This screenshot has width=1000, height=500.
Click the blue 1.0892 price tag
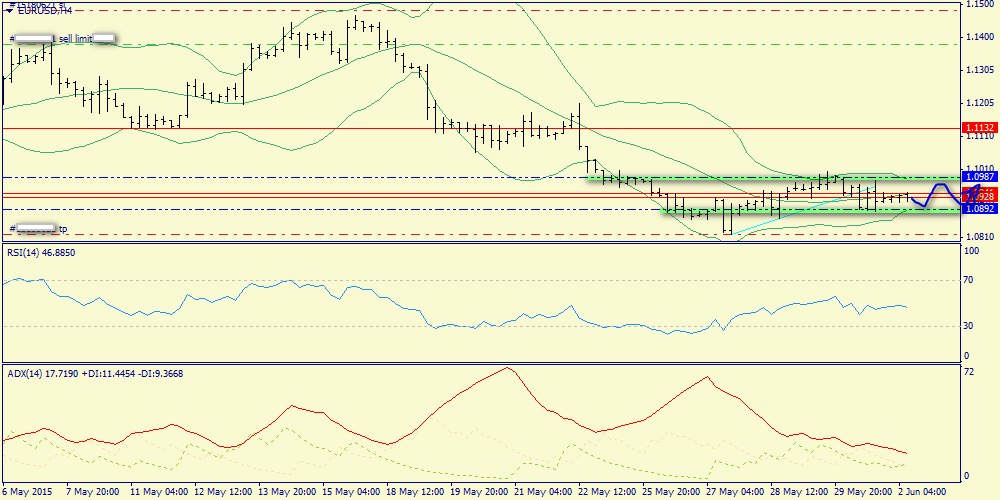click(x=979, y=209)
